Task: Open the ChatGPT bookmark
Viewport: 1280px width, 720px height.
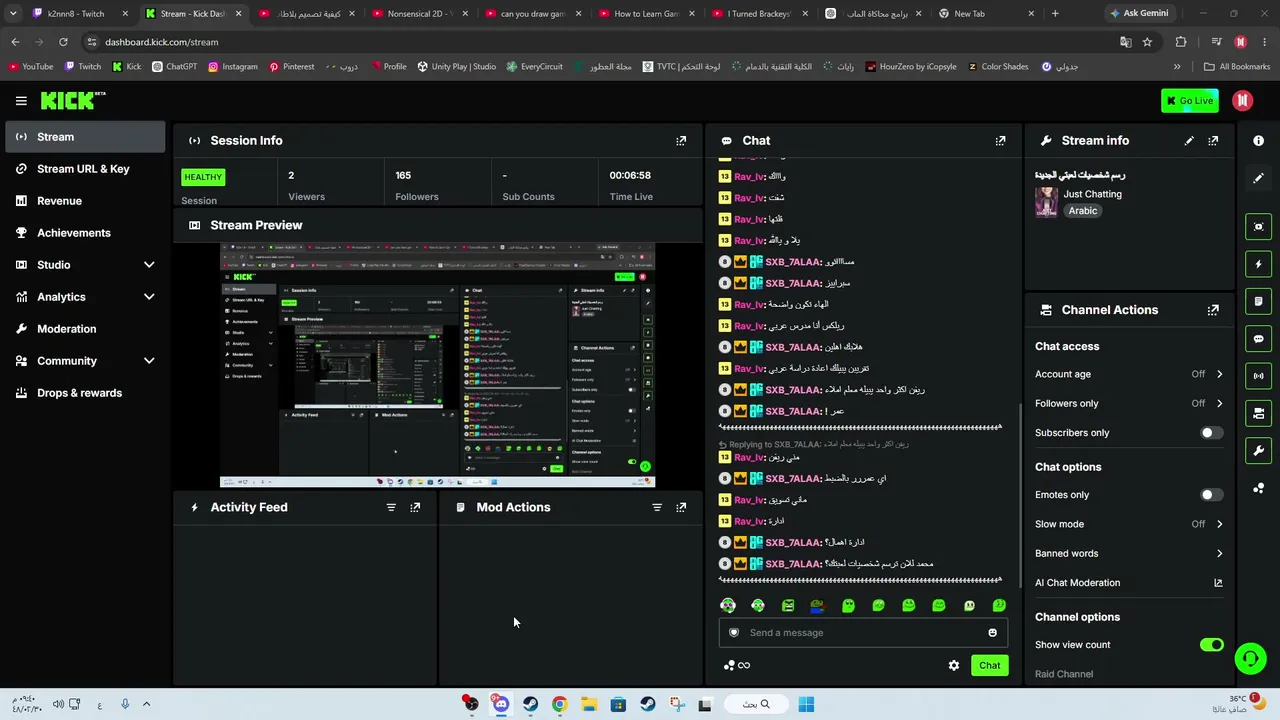Action: tap(175, 67)
